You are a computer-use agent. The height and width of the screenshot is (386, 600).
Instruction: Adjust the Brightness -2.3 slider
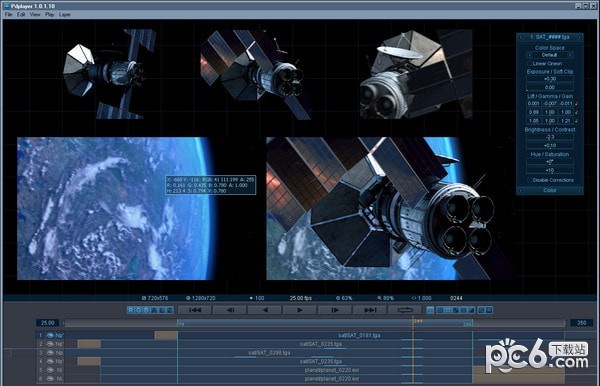coord(550,137)
